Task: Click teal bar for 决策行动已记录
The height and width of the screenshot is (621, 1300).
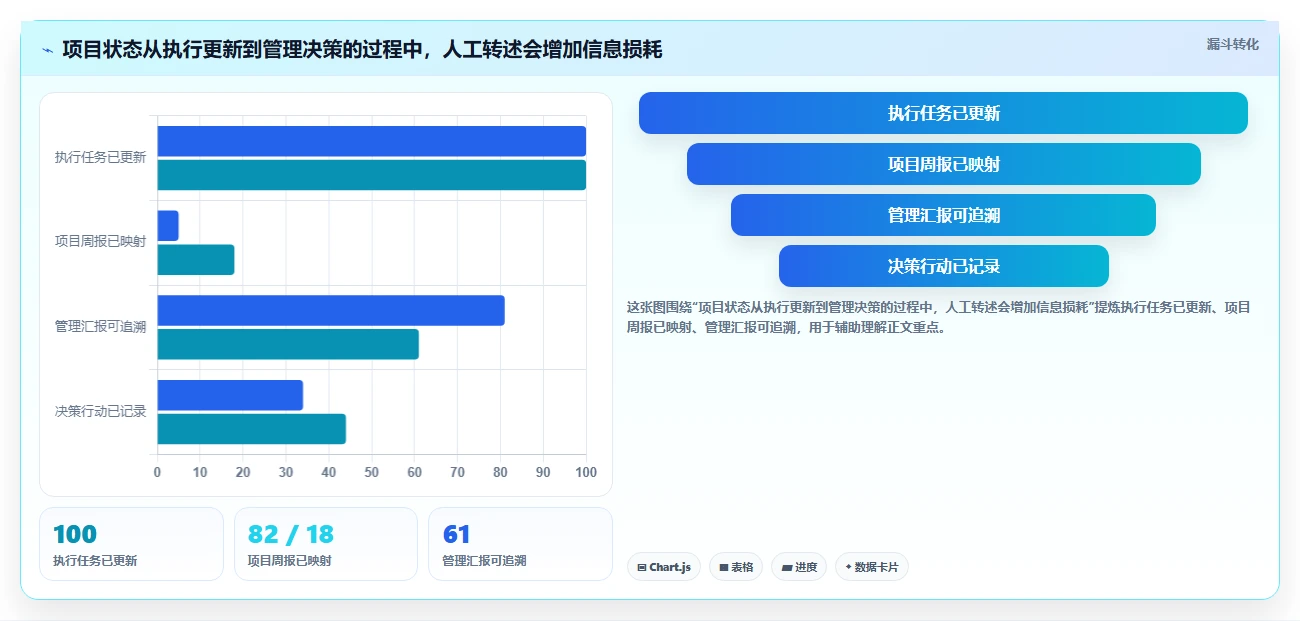Action: pos(251,429)
